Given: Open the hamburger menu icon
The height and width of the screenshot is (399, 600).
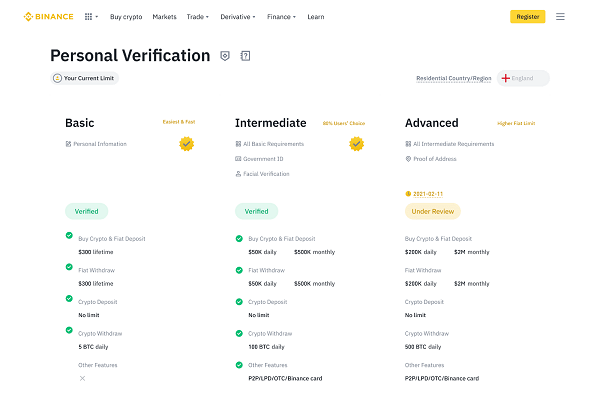Looking at the screenshot, I should 560,16.
